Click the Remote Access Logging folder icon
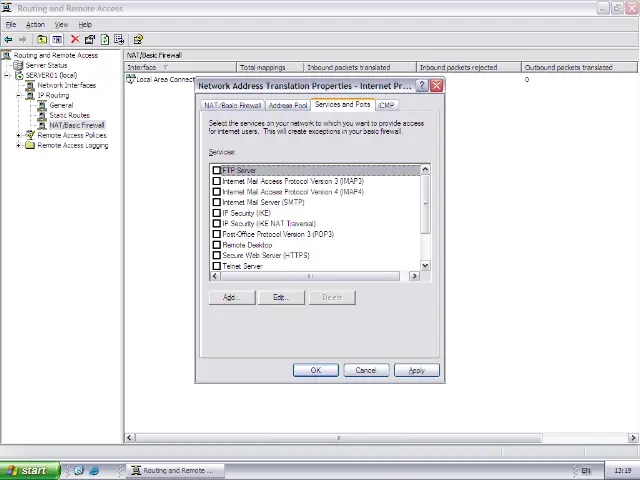This screenshot has width=640, height=480. click(x=30, y=145)
